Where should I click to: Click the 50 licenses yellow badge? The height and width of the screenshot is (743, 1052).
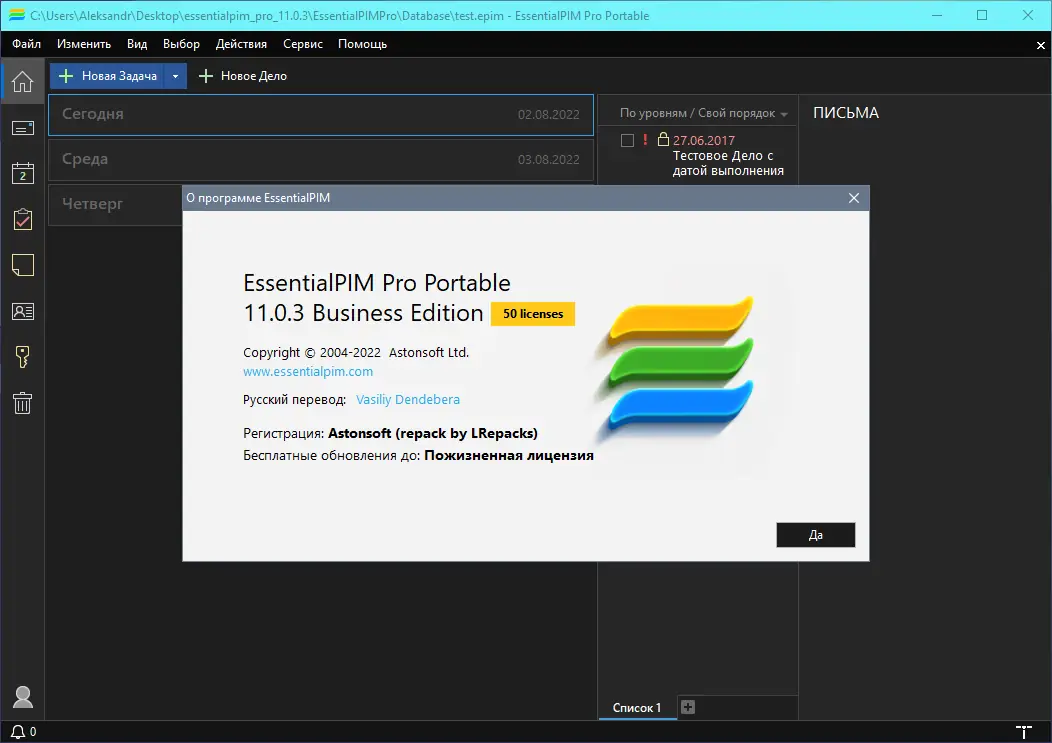click(533, 313)
